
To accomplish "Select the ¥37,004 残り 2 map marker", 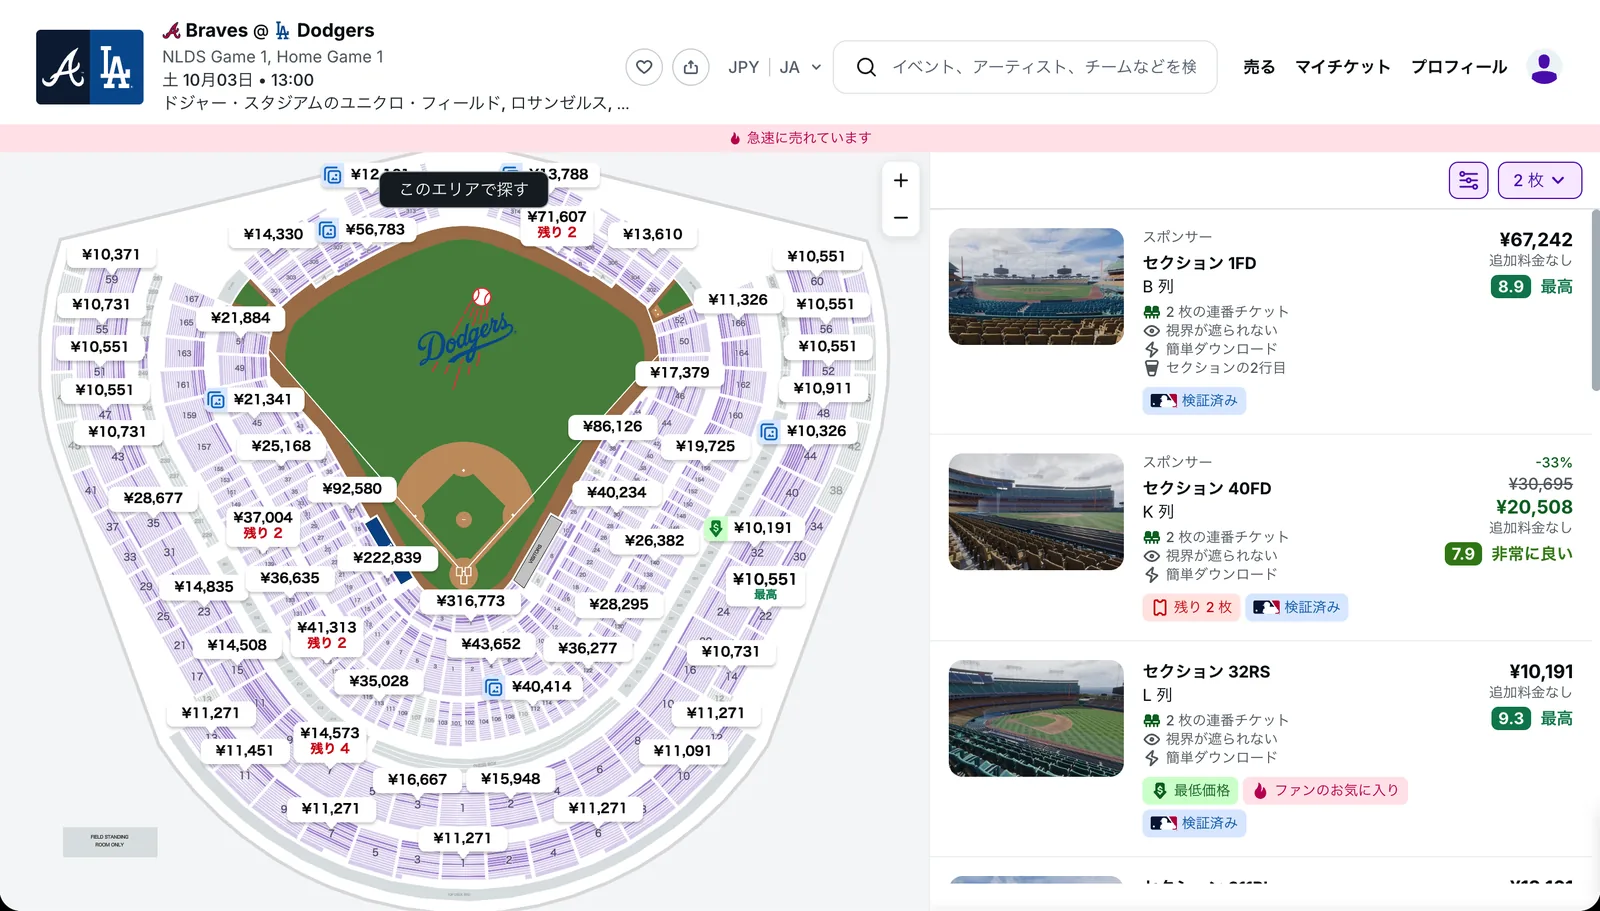I will tap(263, 524).
